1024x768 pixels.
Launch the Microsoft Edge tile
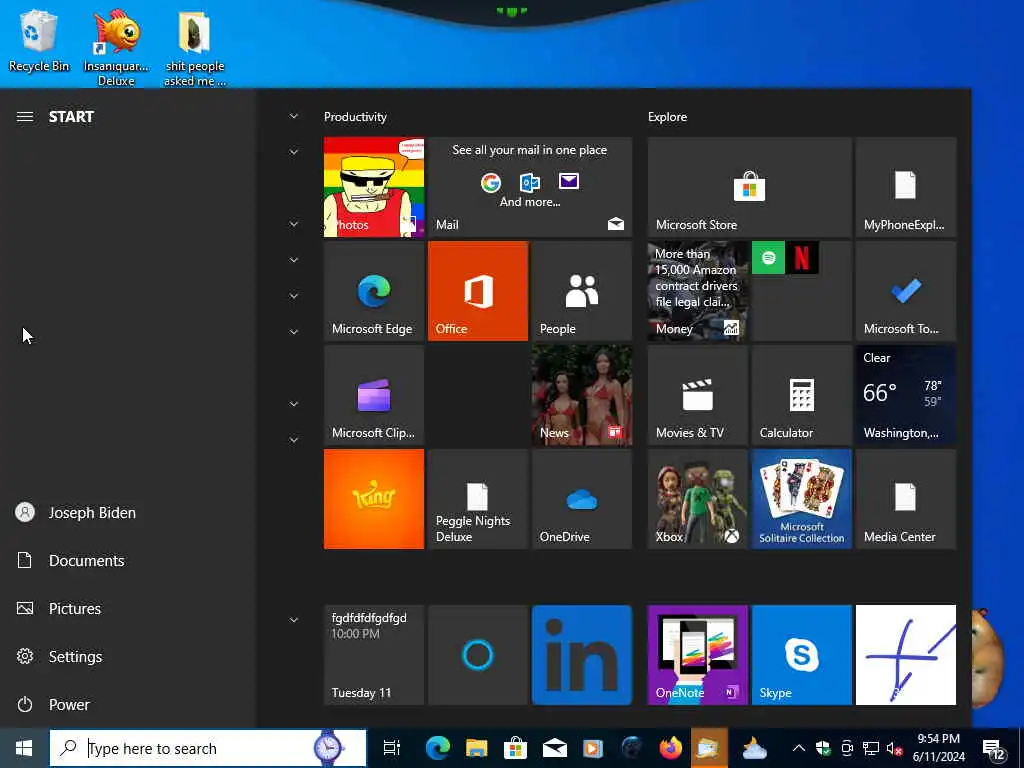tap(374, 291)
